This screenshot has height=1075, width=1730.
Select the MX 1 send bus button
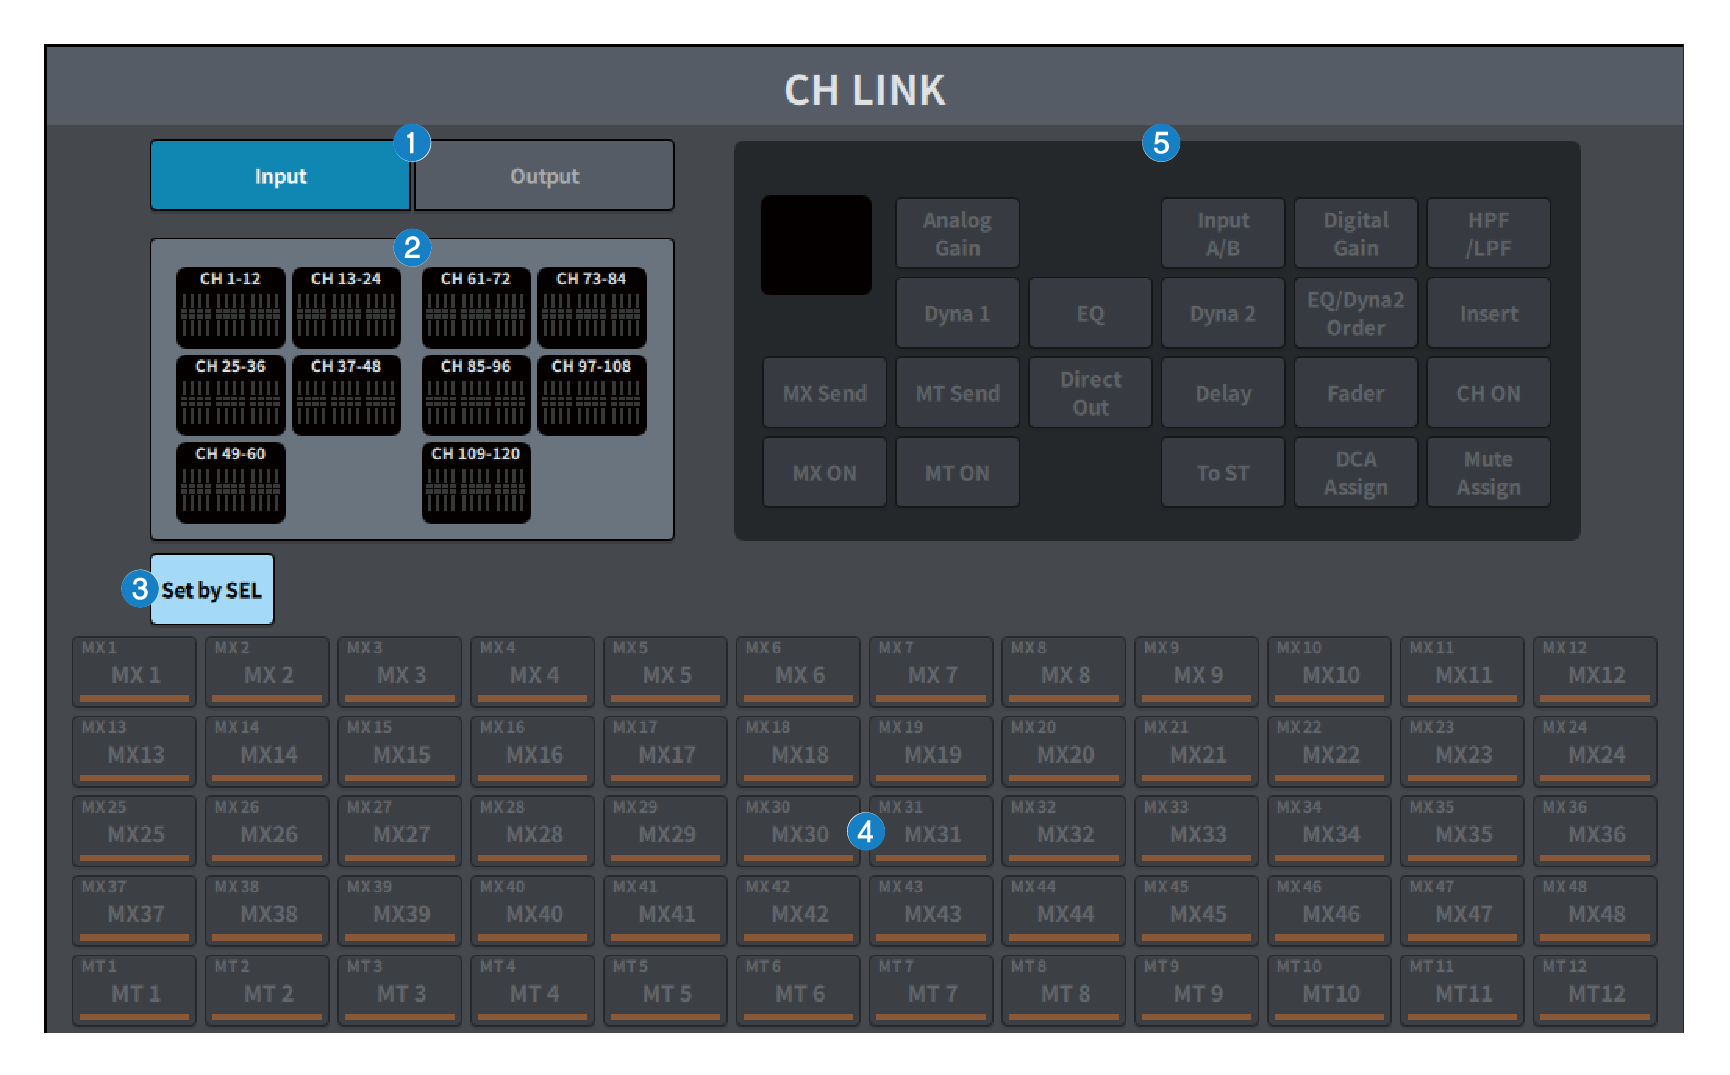tap(135, 672)
